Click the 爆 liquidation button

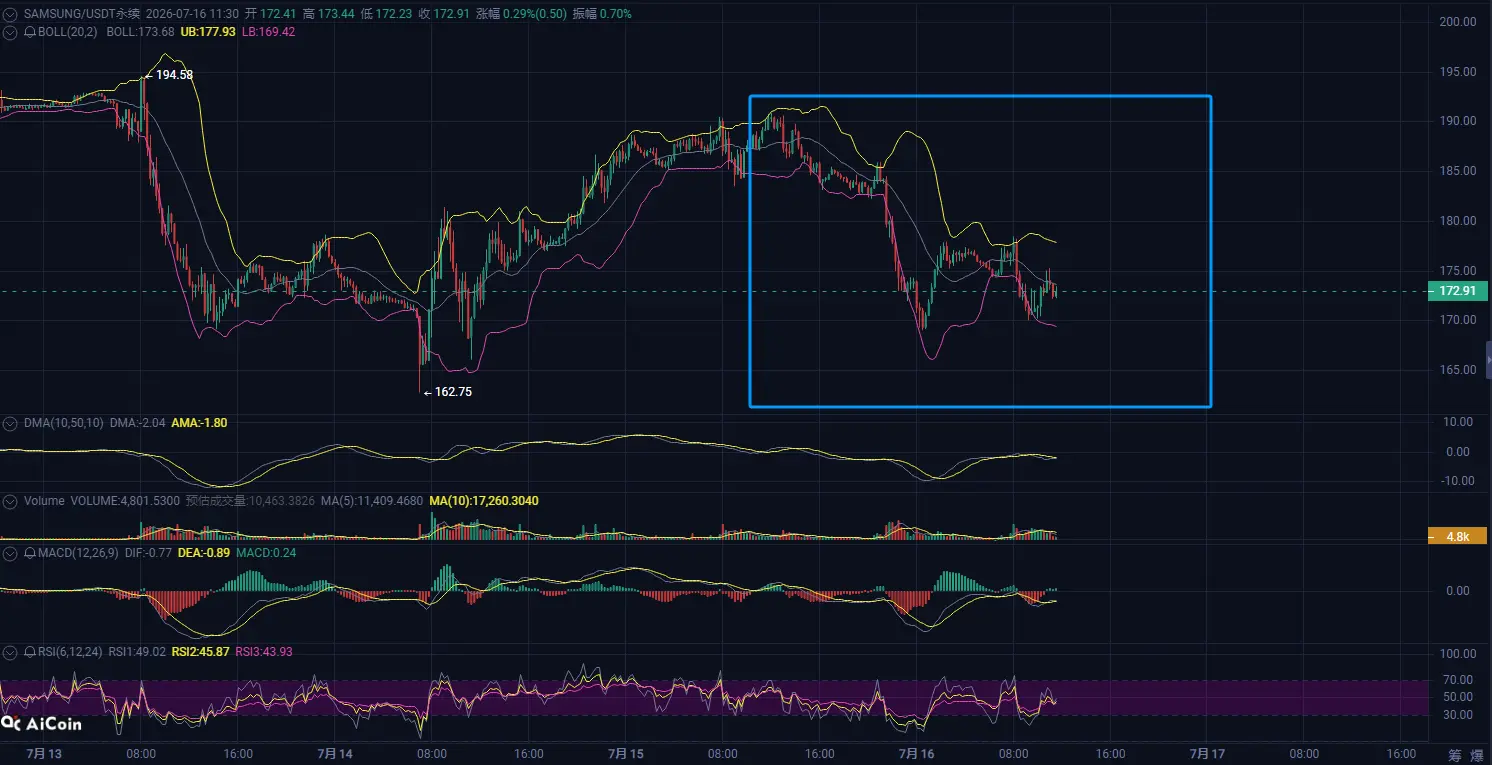(1476, 755)
